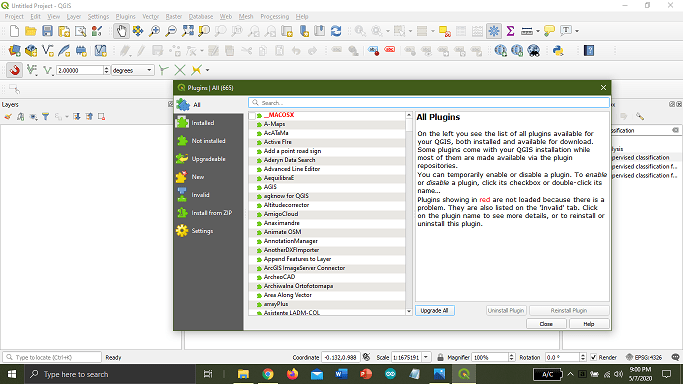This screenshot has width=683, height=384.
Task: Select the Upgradeable plugins tab
Action: (208, 159)
